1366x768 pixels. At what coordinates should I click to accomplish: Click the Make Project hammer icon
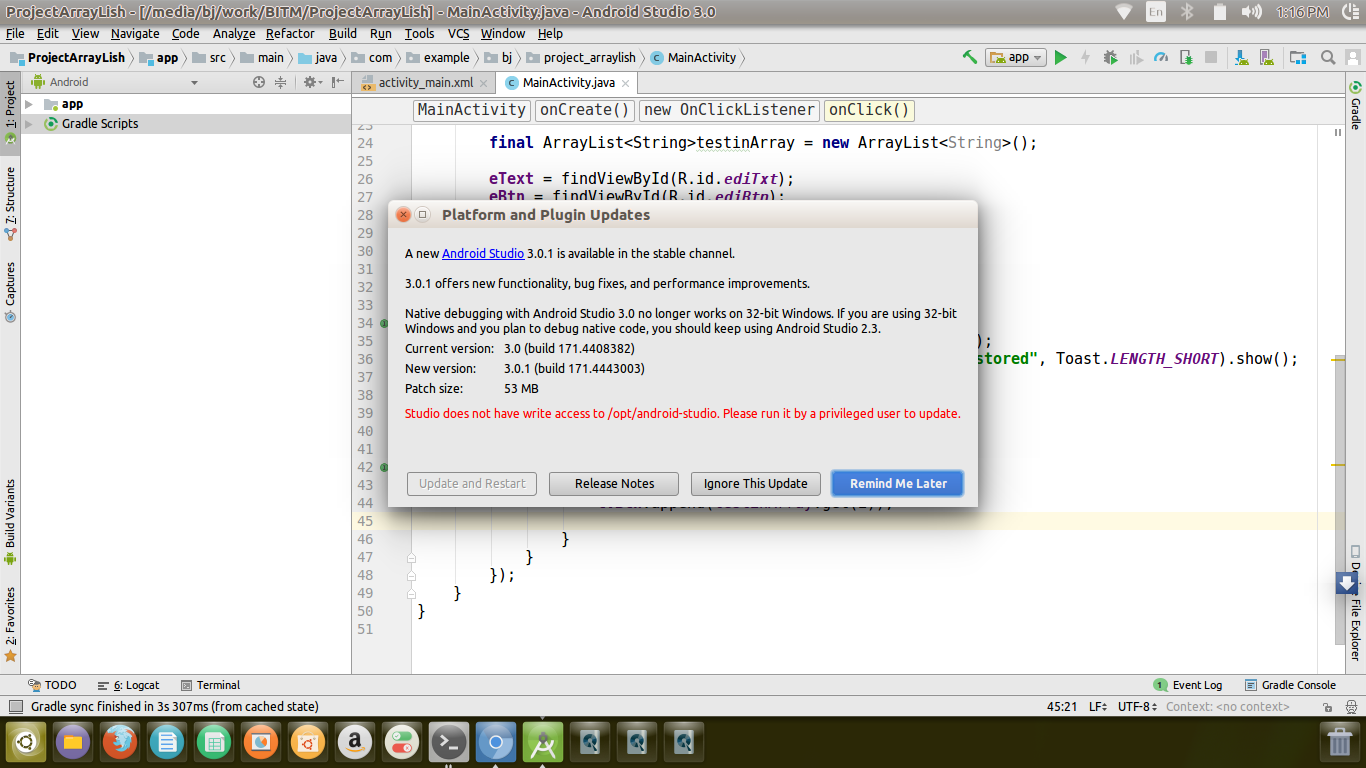click(x=969, y=57)
